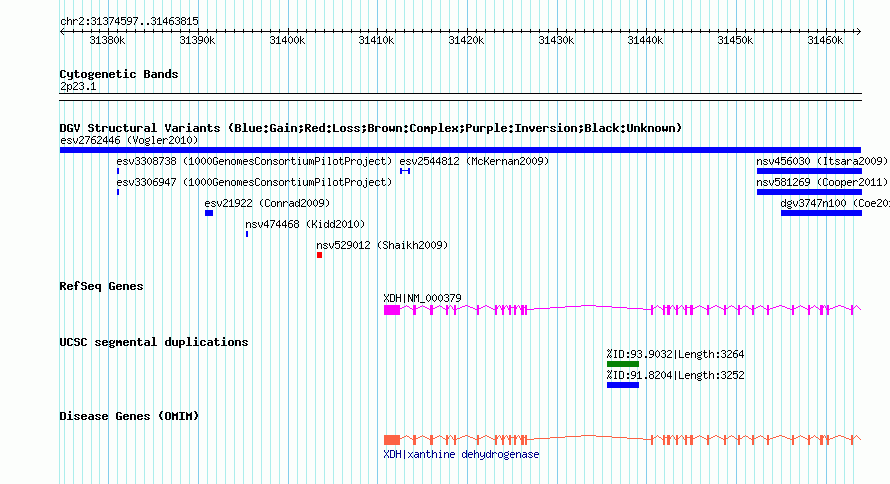Click the DGV Structural Variants track heading
The width and height of the screenshot is (890, 484).
371,128
